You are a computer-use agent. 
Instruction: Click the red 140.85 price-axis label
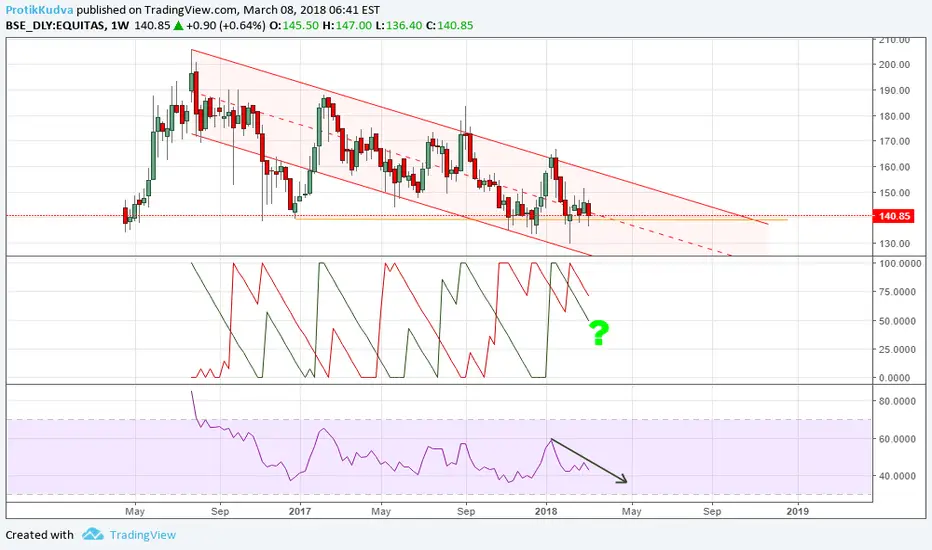pos(894,216)
